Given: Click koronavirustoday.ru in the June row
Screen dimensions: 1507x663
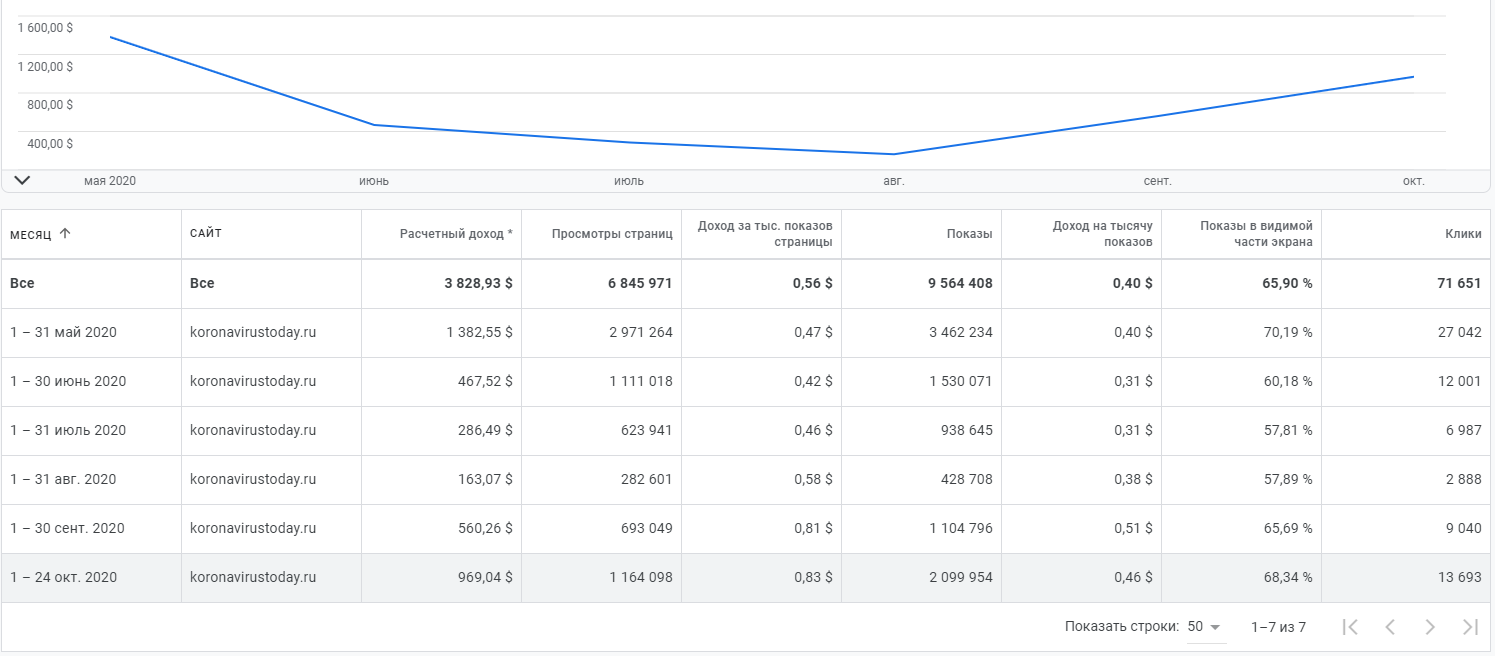Looking at the screenshot, I should [253, 381].
